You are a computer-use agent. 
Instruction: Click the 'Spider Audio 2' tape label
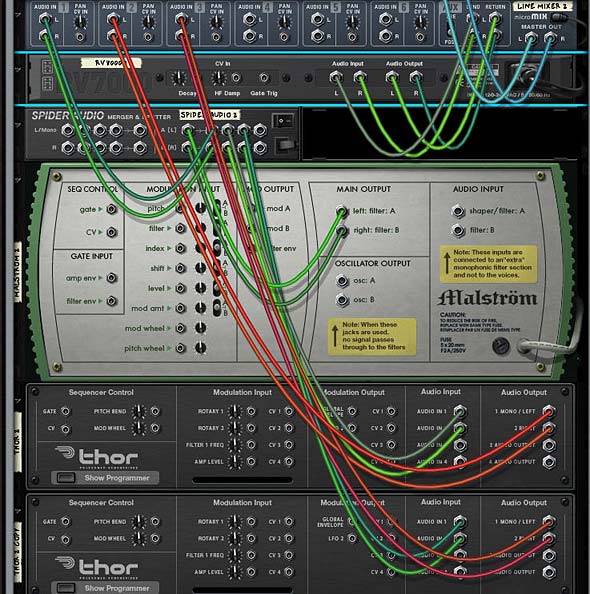209,115
